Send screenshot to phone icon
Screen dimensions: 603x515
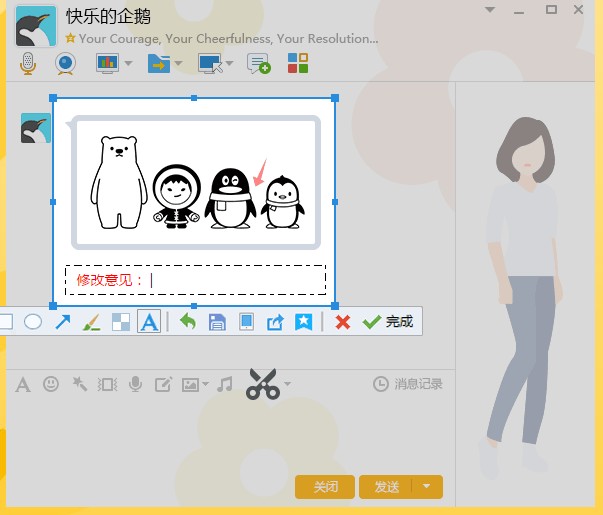pos(246,322)
